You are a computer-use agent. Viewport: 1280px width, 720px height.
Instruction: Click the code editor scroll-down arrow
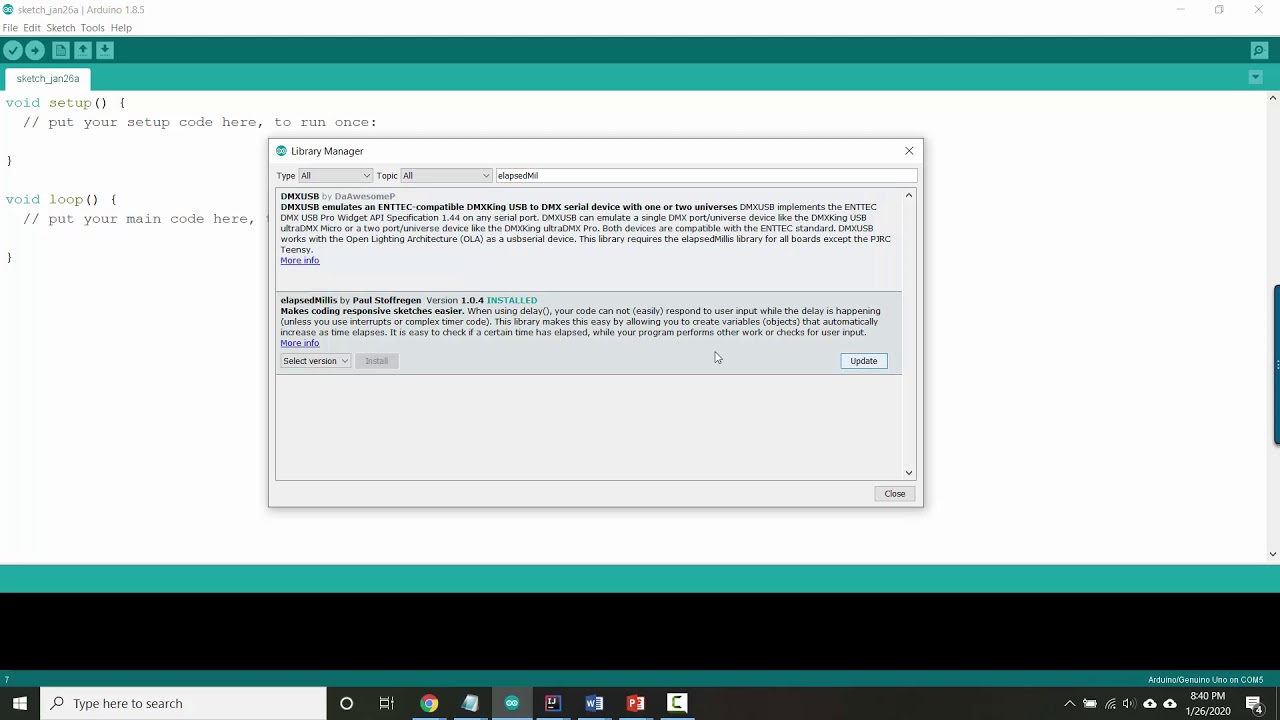1273,554
